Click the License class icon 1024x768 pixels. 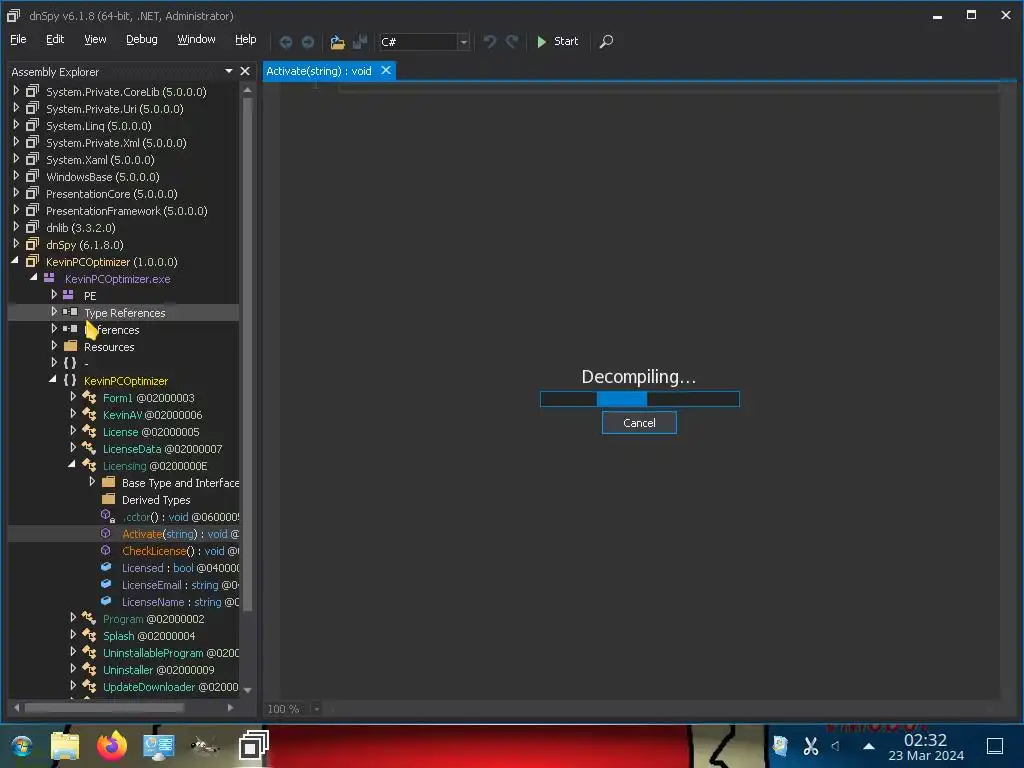pos(89,431)
